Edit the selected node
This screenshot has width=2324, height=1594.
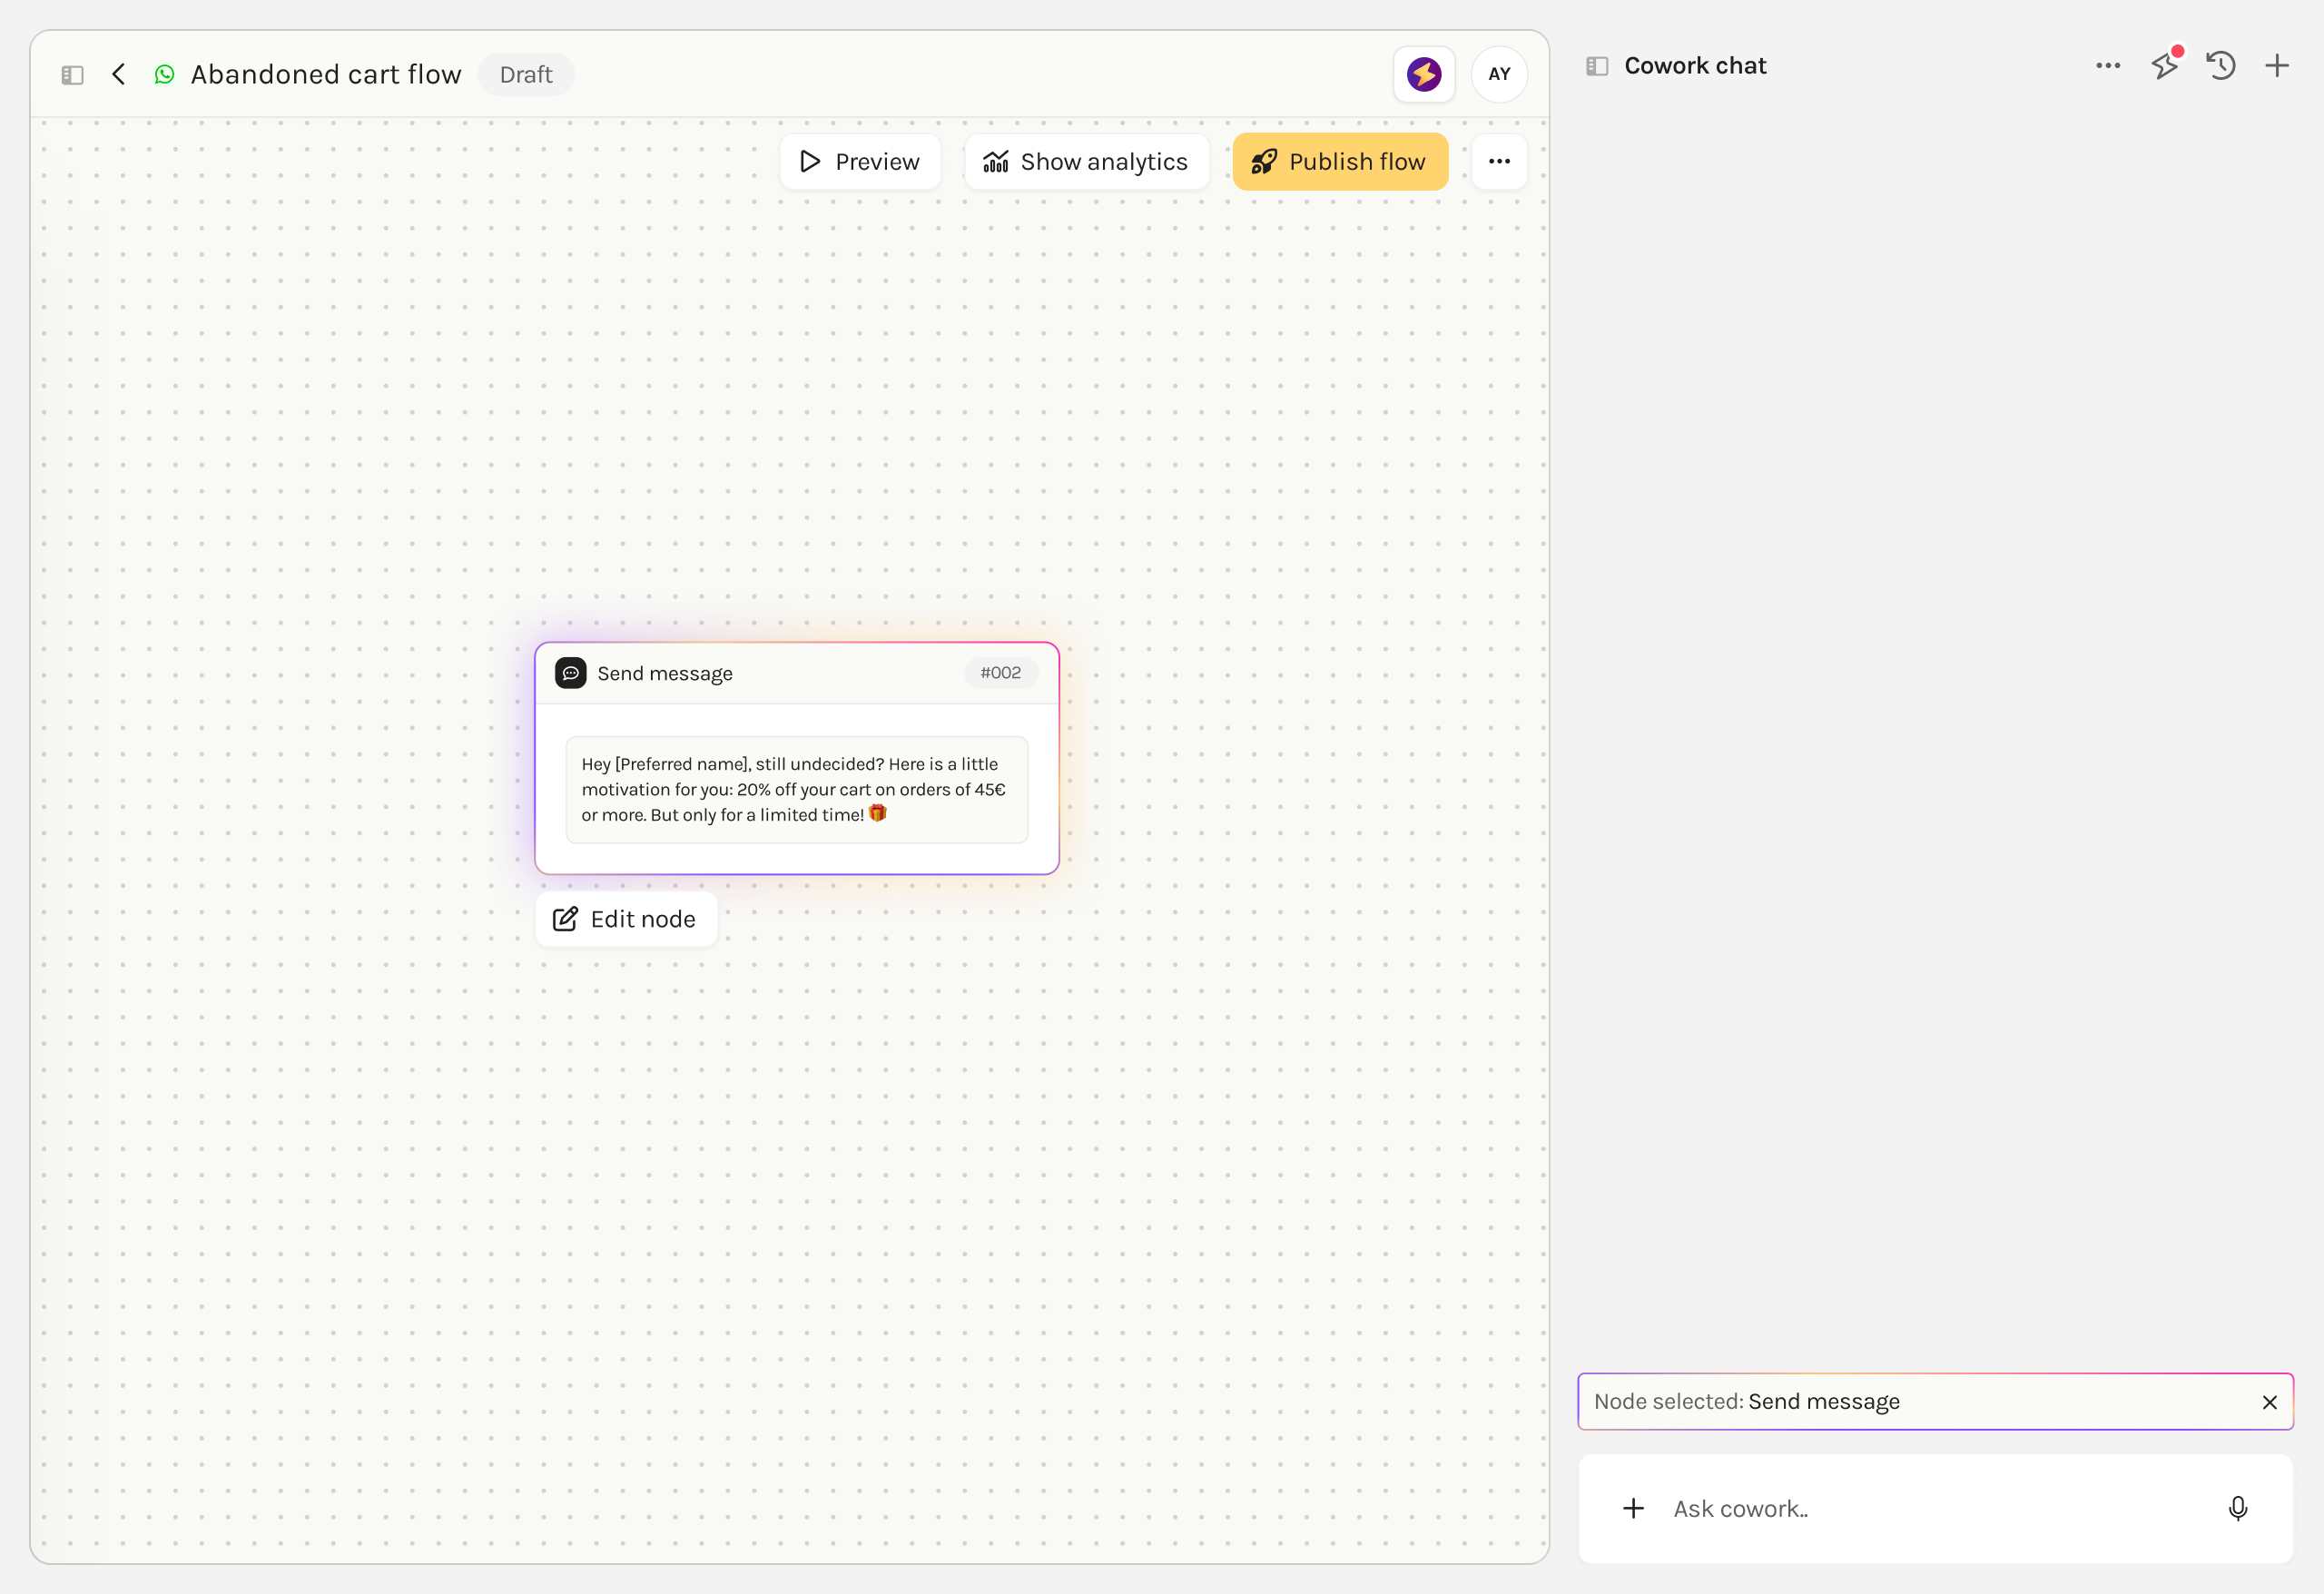click(626, 919)
